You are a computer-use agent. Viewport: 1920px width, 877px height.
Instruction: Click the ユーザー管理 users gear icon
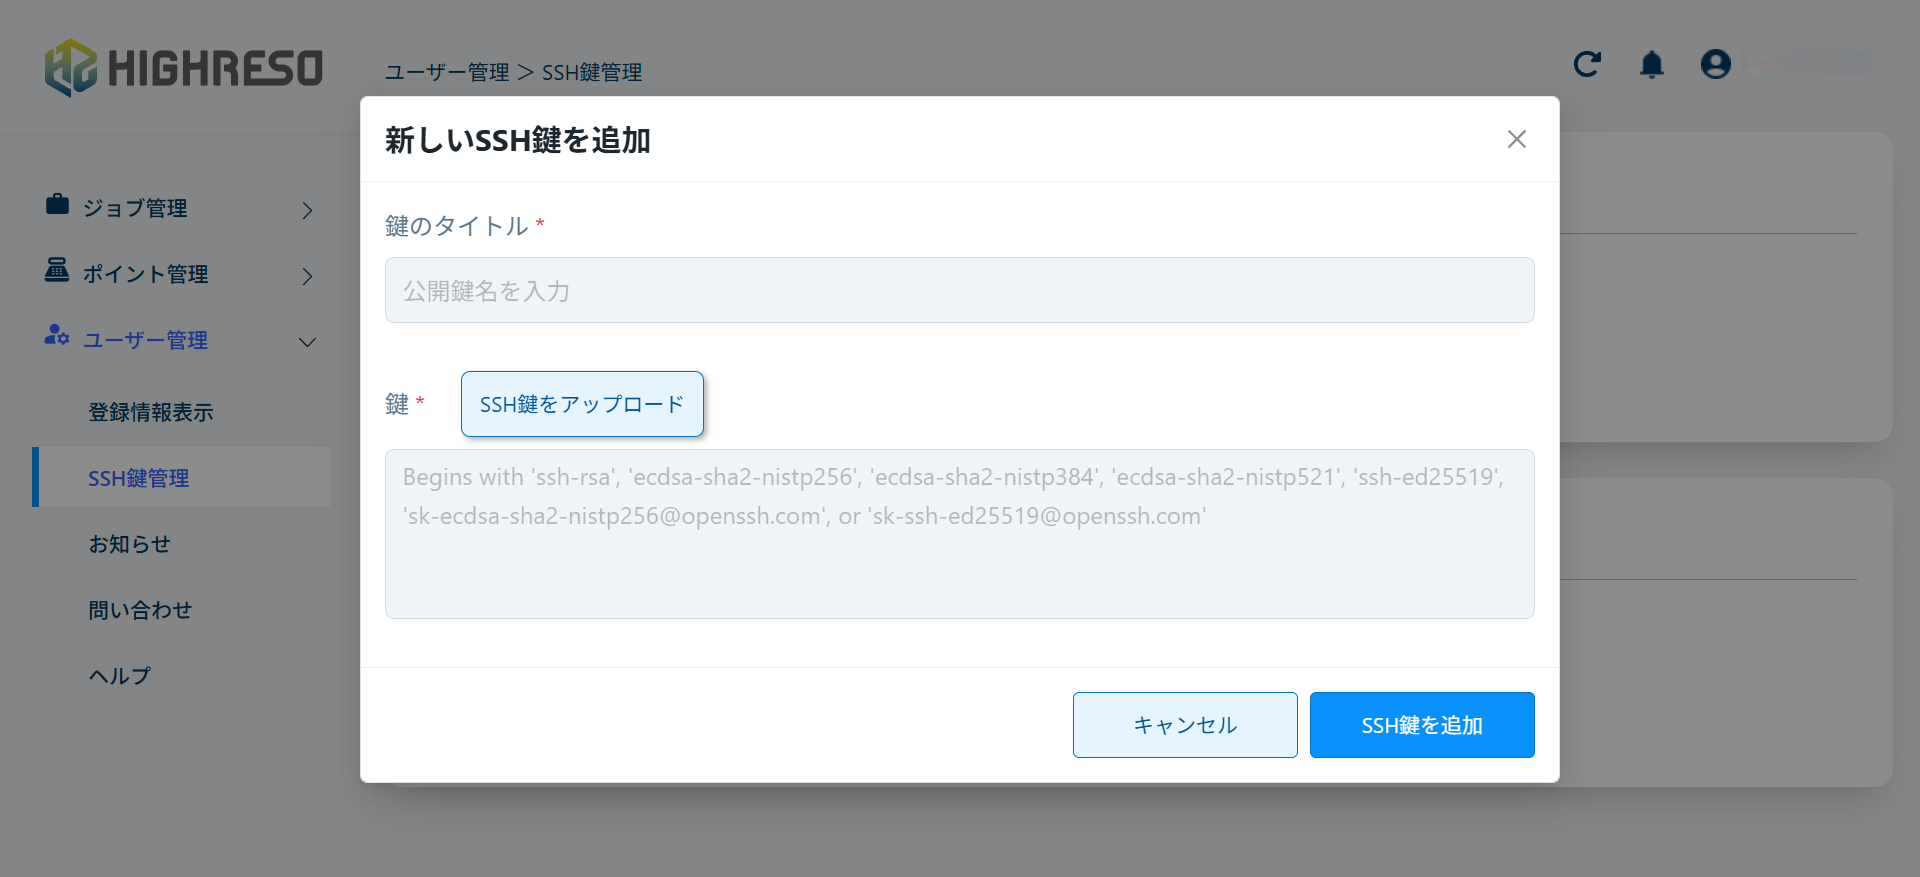pos(57,336)
